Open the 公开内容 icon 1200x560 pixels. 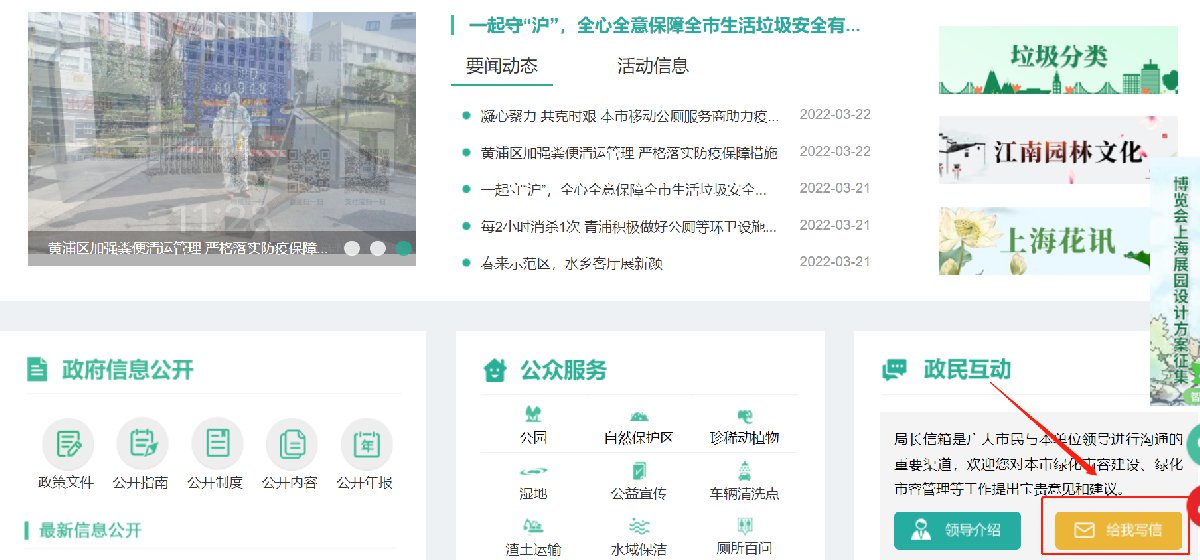coord(291,444)
